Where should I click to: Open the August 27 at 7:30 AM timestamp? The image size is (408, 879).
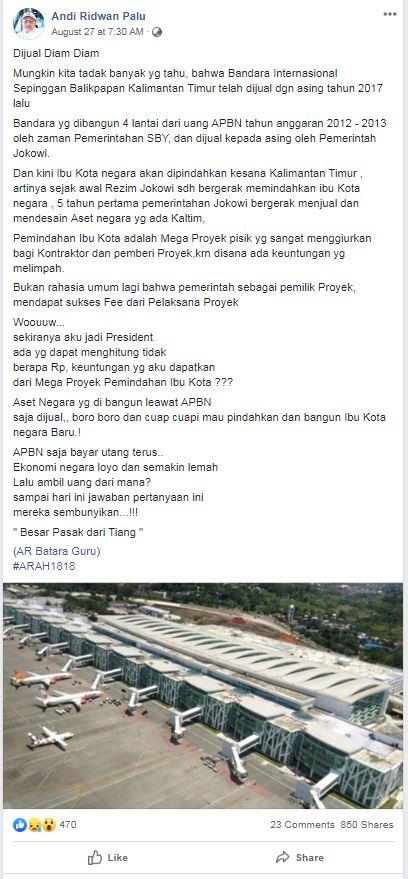click(98, 32)
